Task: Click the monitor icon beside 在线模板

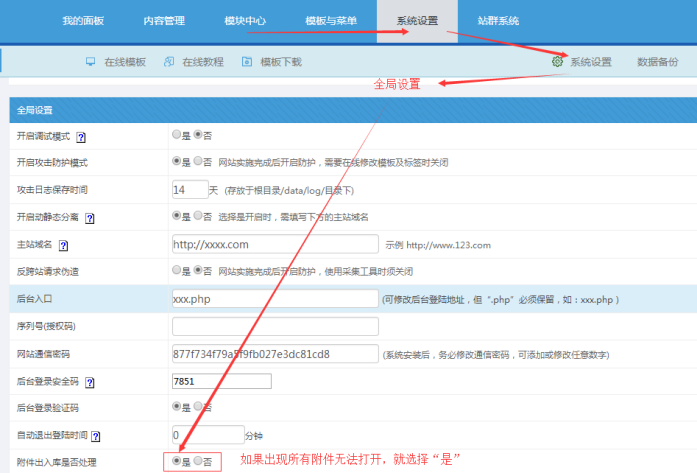Action: [91, 62]
